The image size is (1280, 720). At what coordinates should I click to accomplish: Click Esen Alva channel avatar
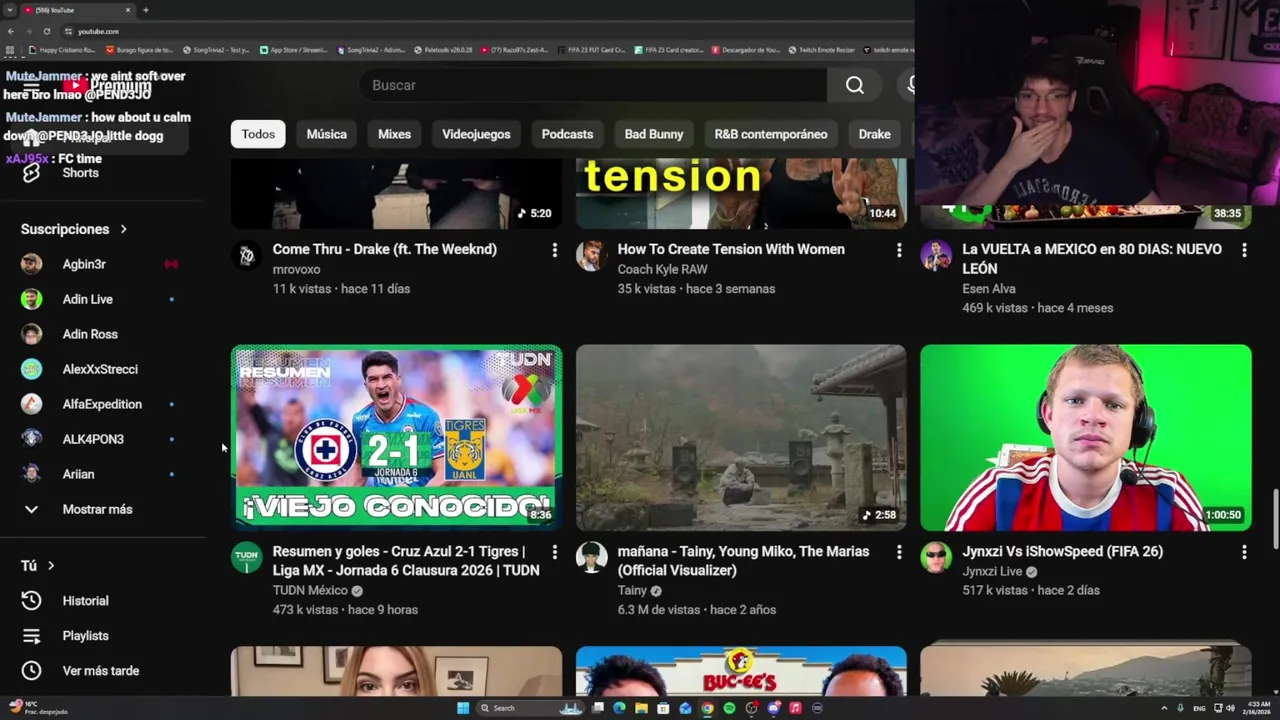tap(936, 255)
